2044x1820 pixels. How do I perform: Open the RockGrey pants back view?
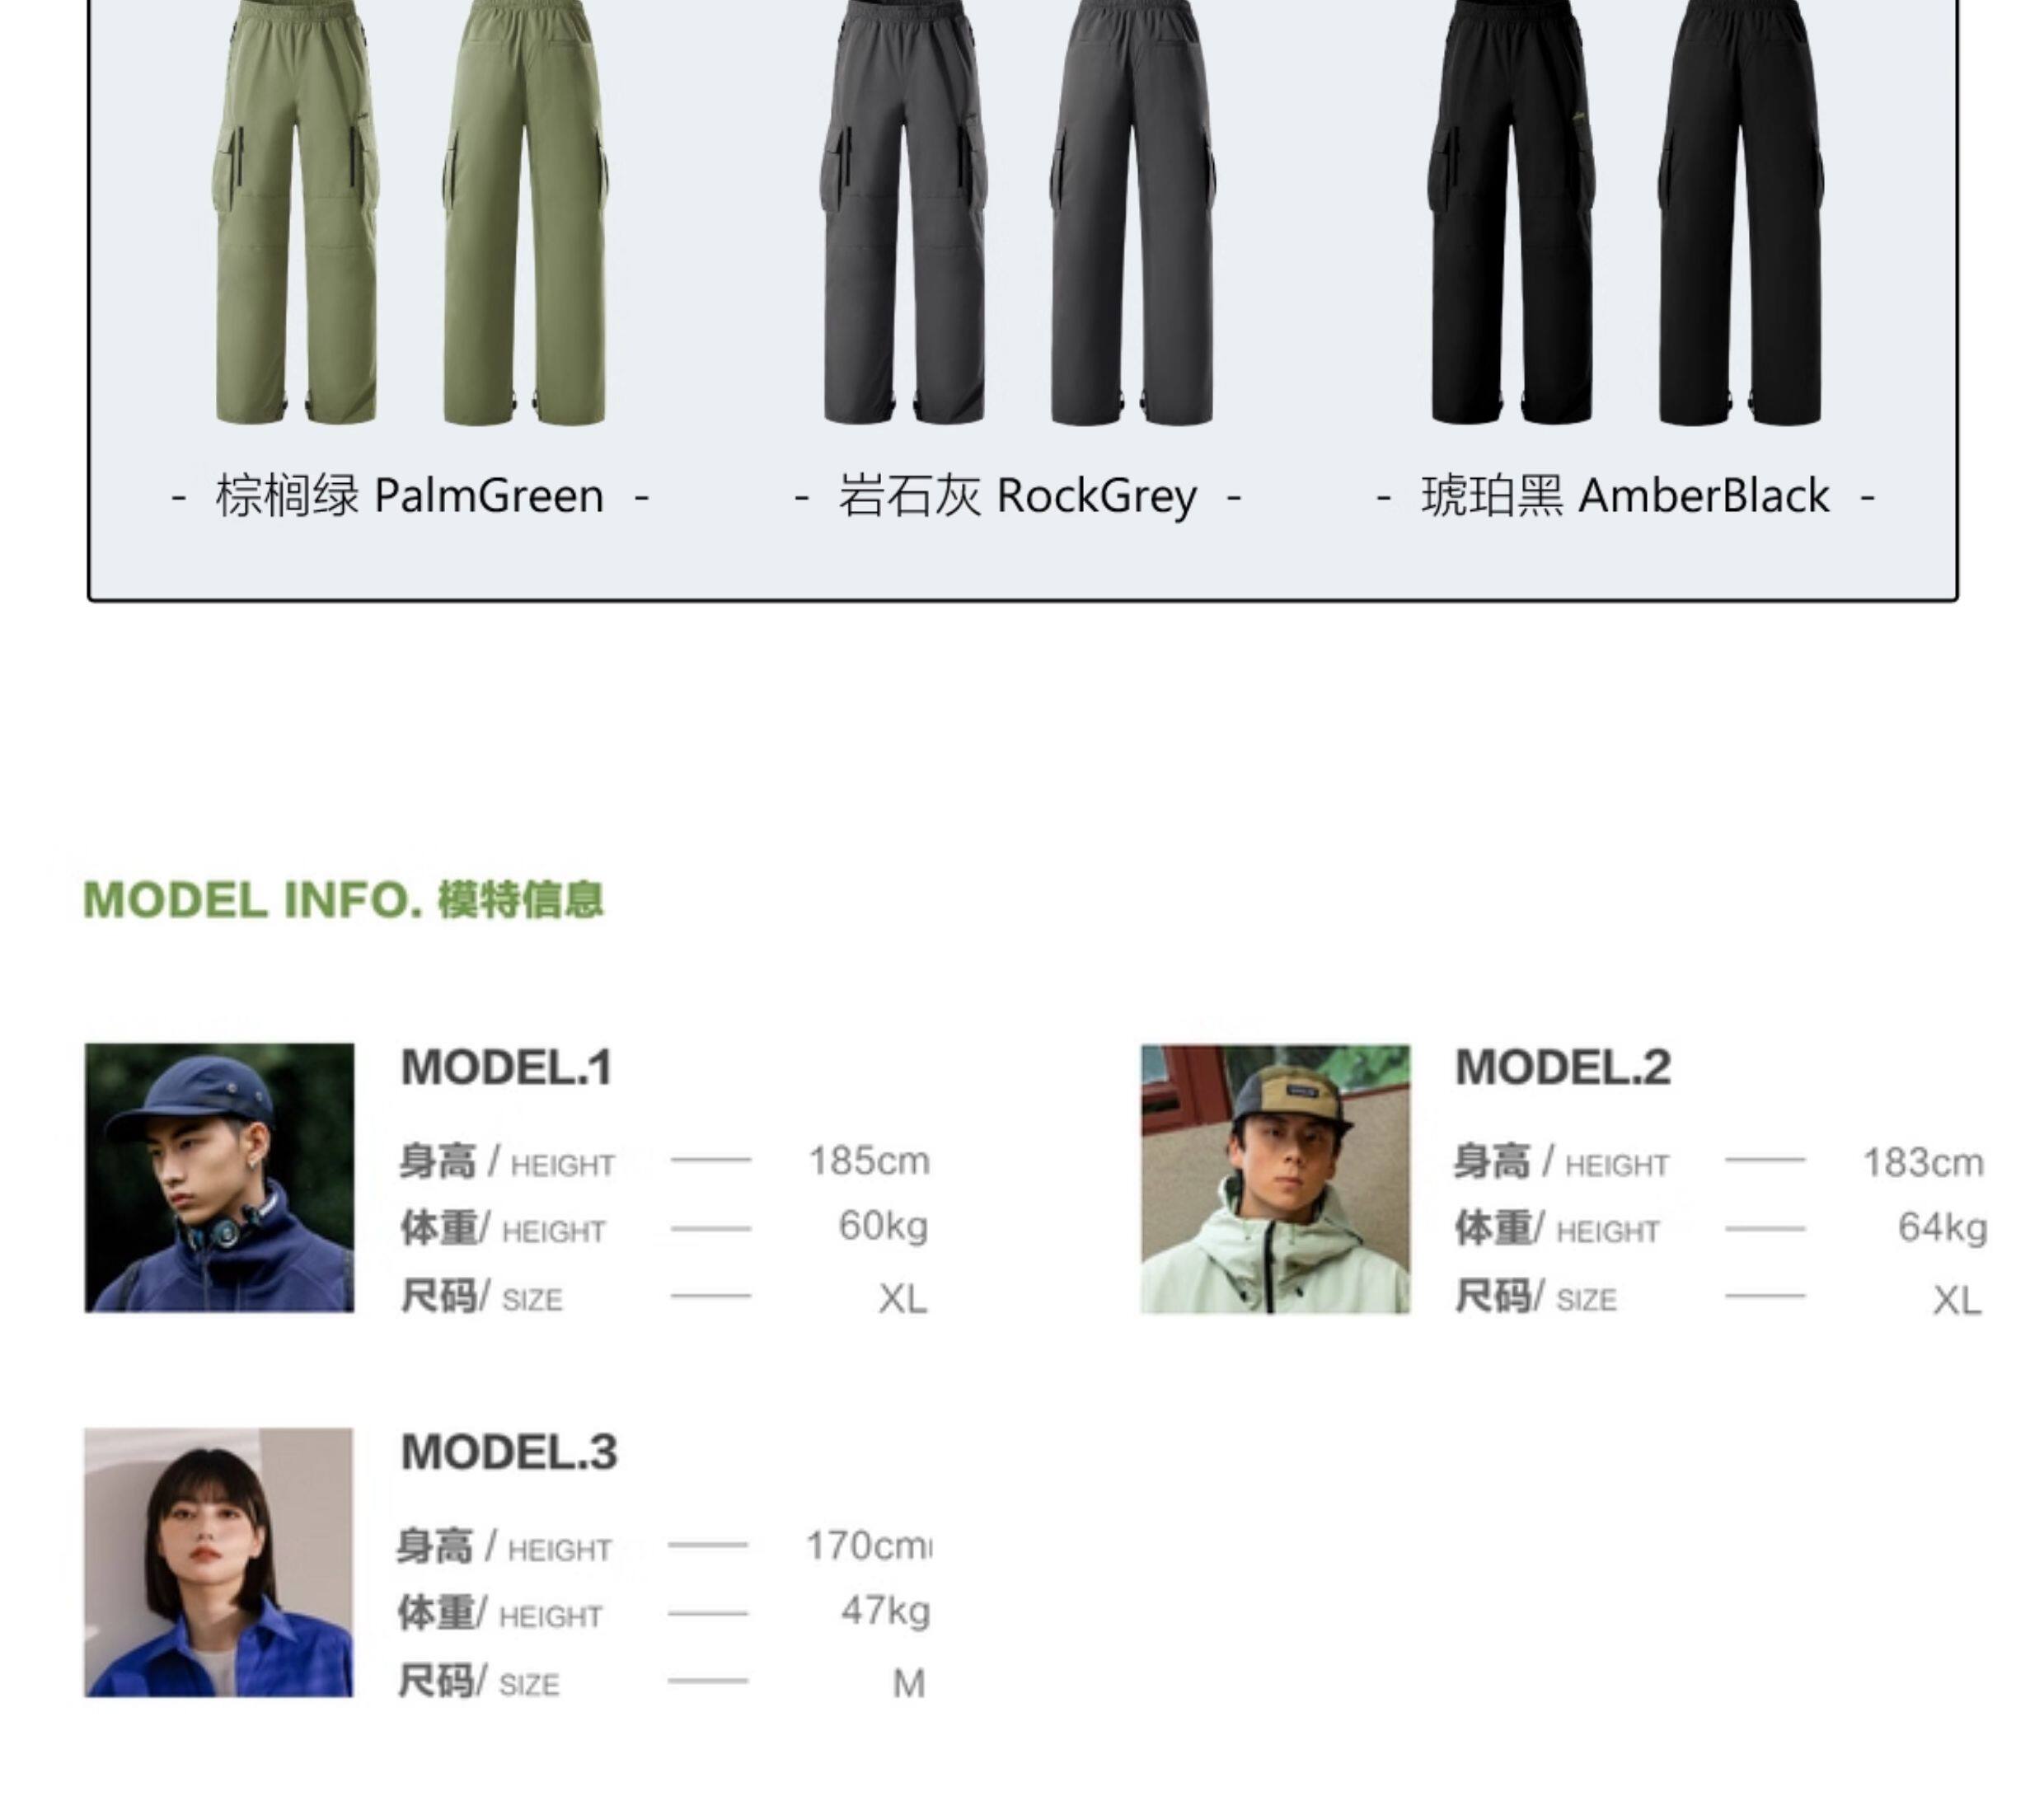[x=1133, y=212]
